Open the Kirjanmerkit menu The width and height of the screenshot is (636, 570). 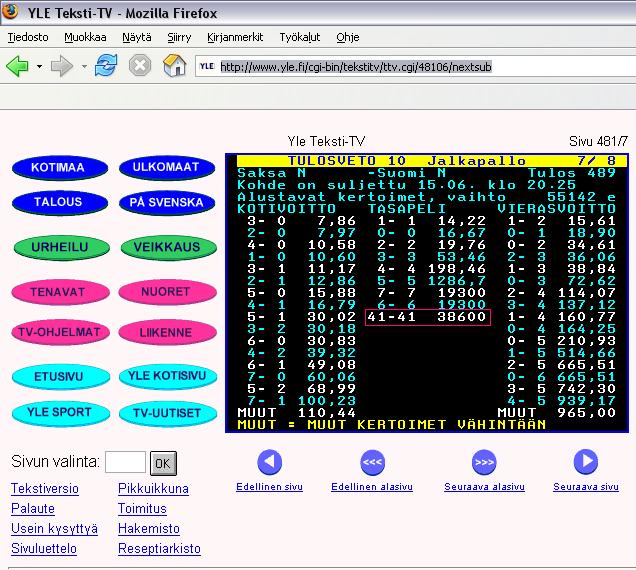[x=235, y=37]
